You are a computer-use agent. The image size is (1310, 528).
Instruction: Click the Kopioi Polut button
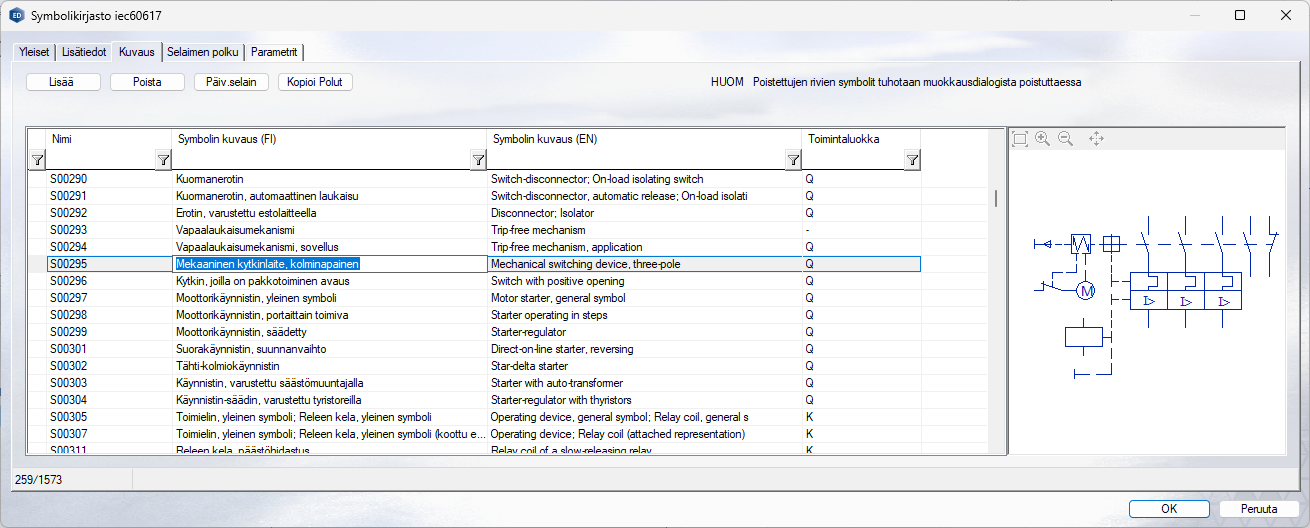pos(315,82)
